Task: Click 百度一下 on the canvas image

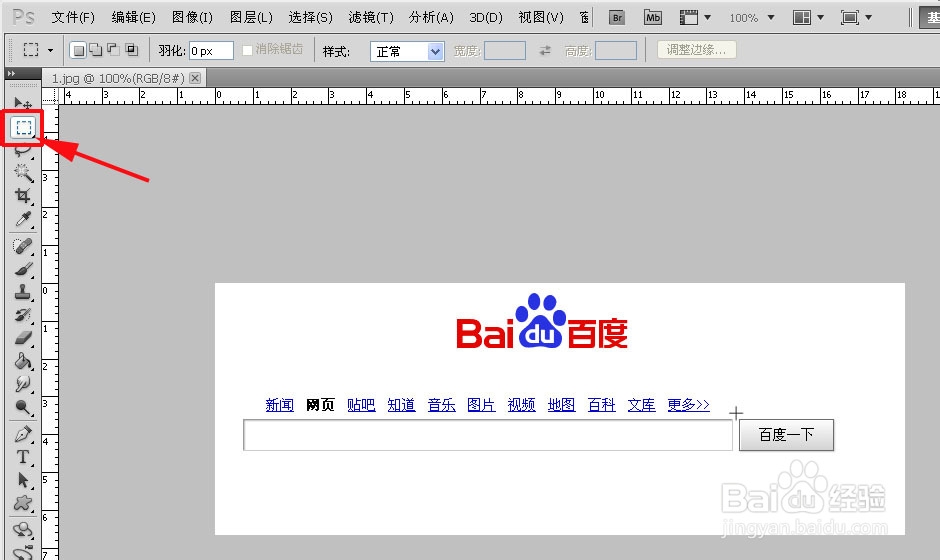Action: click(x=786, y=435)
